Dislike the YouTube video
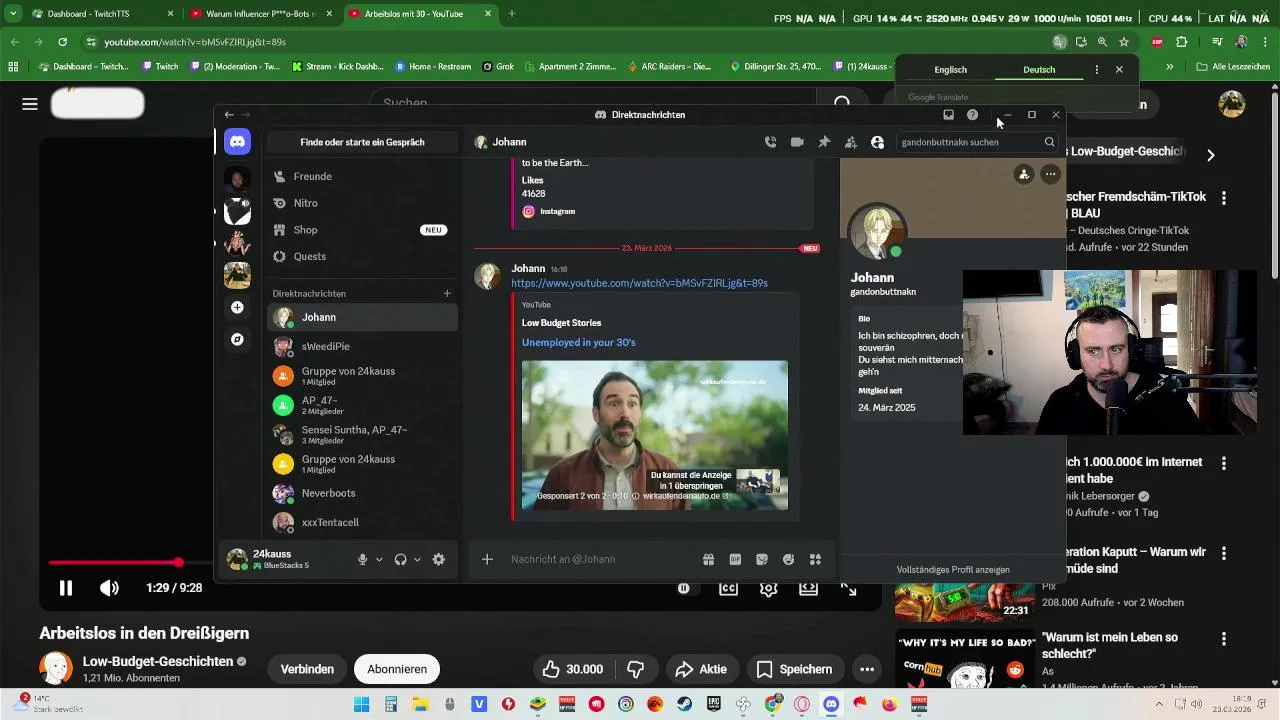 click(635, 669)
